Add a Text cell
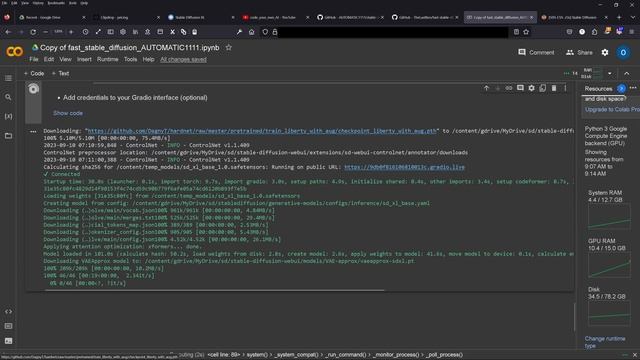Viewport: 640px width, 360px height. [x=60, y=73]
